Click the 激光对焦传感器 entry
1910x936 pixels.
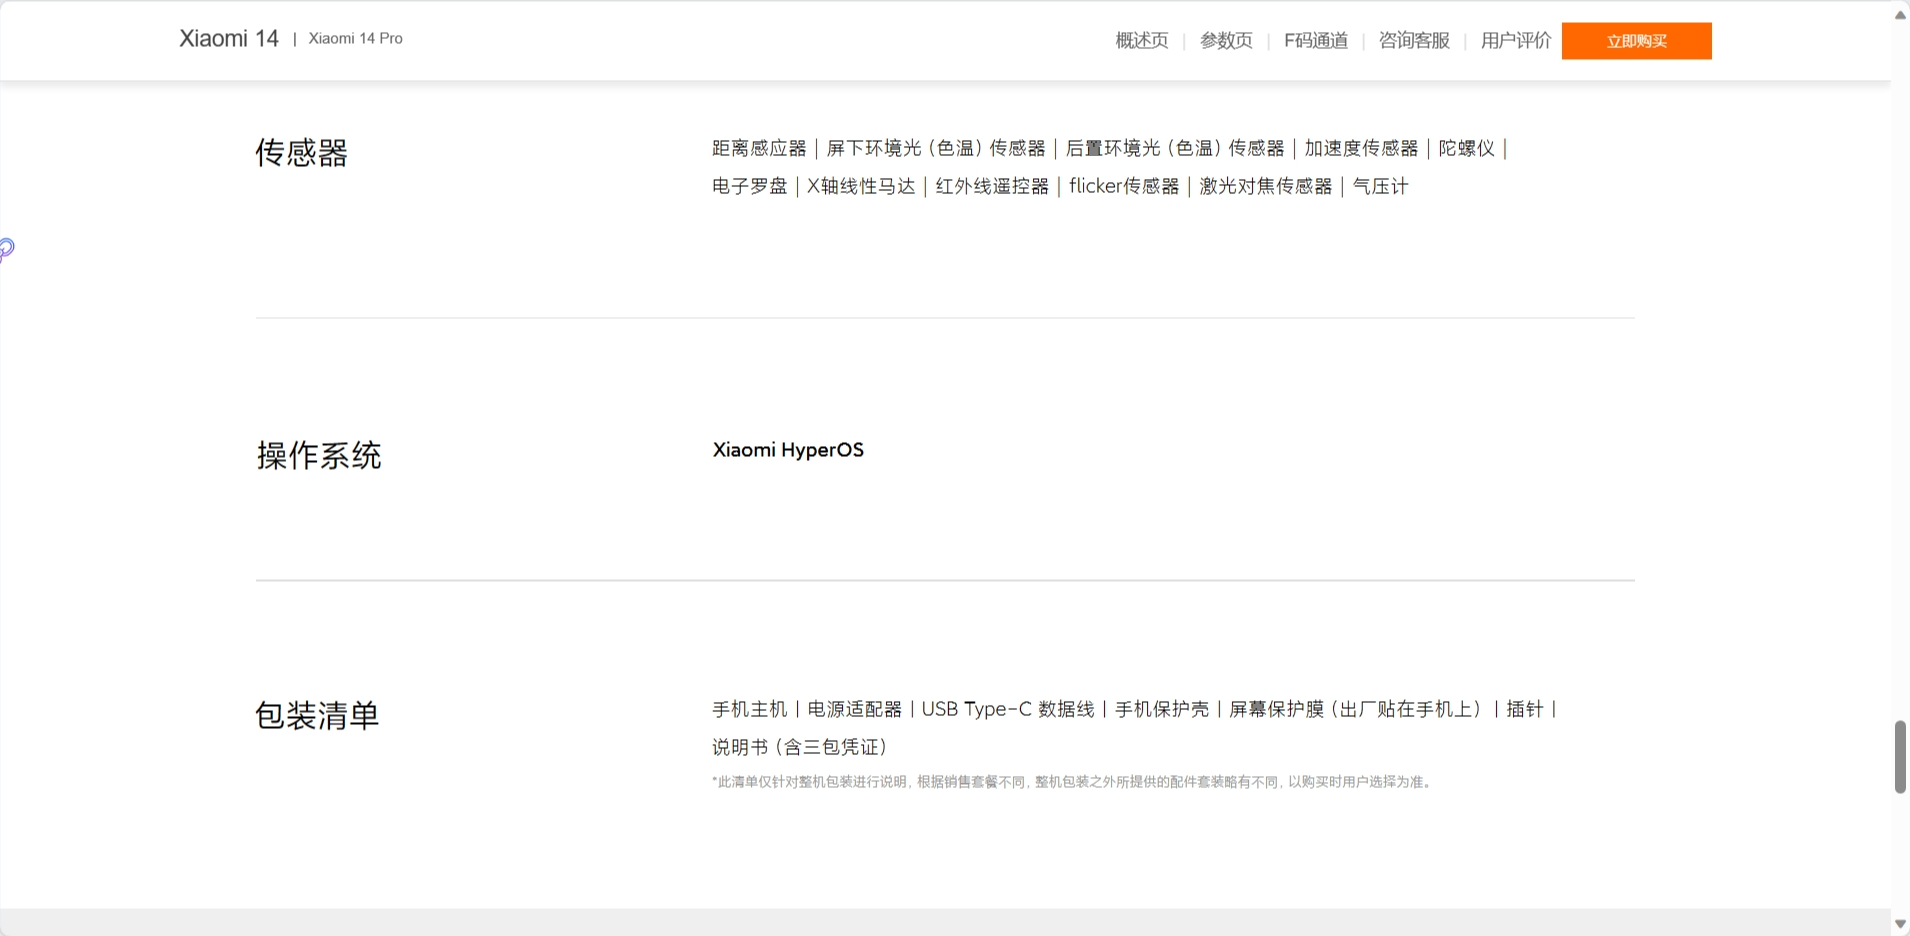tap(1266, 187)
